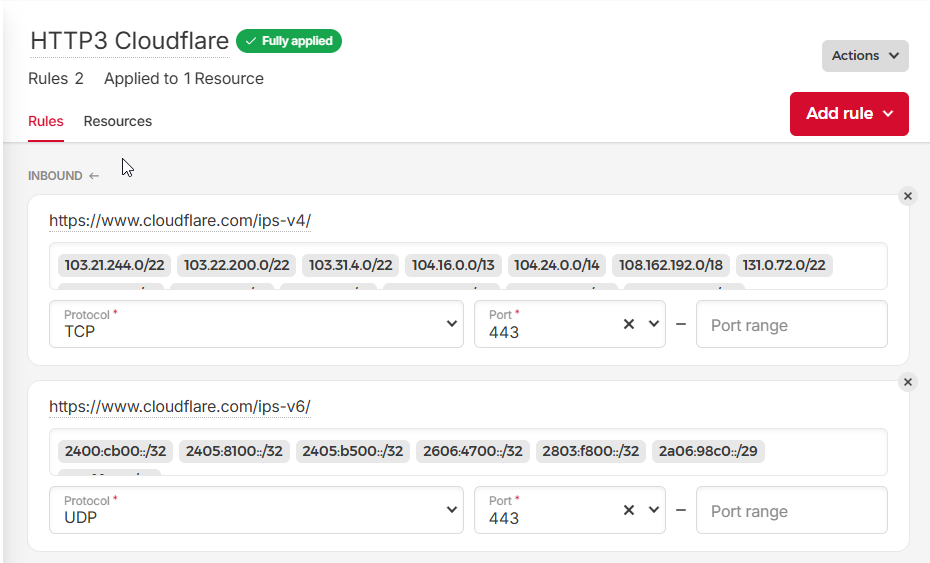Select IPv6 chip 2803:f800::/32
The width and height of the screenshot is (930, 563).
tap(591, 451)
